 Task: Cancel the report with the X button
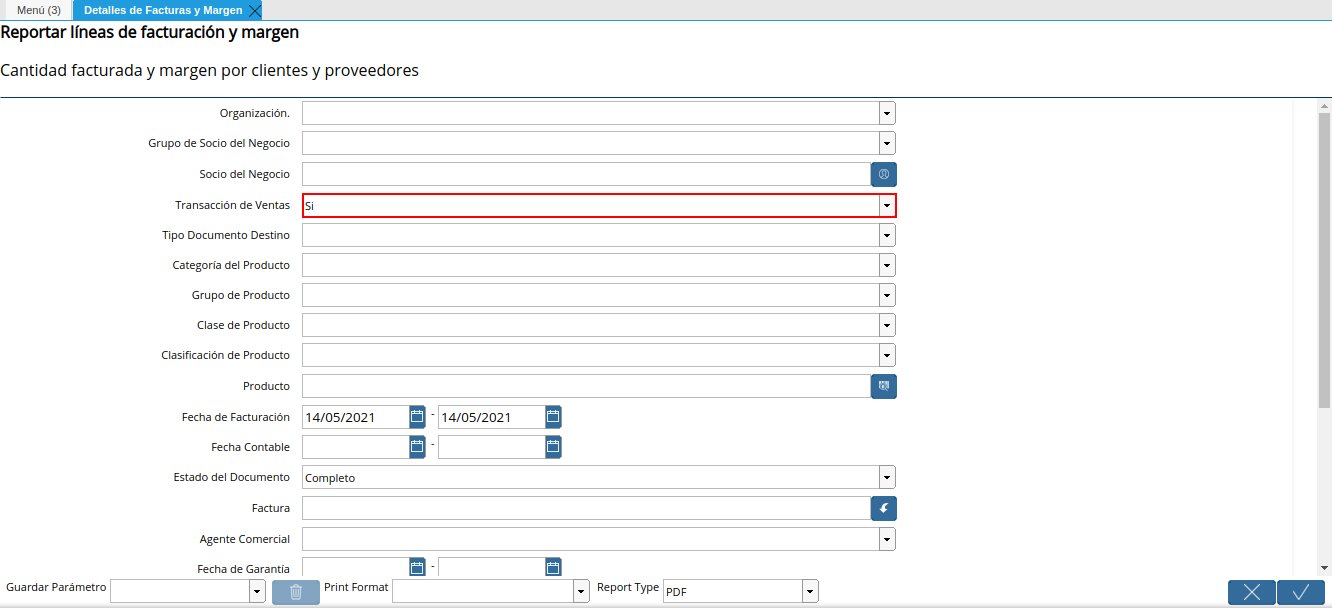click(x=1252, y=592)
